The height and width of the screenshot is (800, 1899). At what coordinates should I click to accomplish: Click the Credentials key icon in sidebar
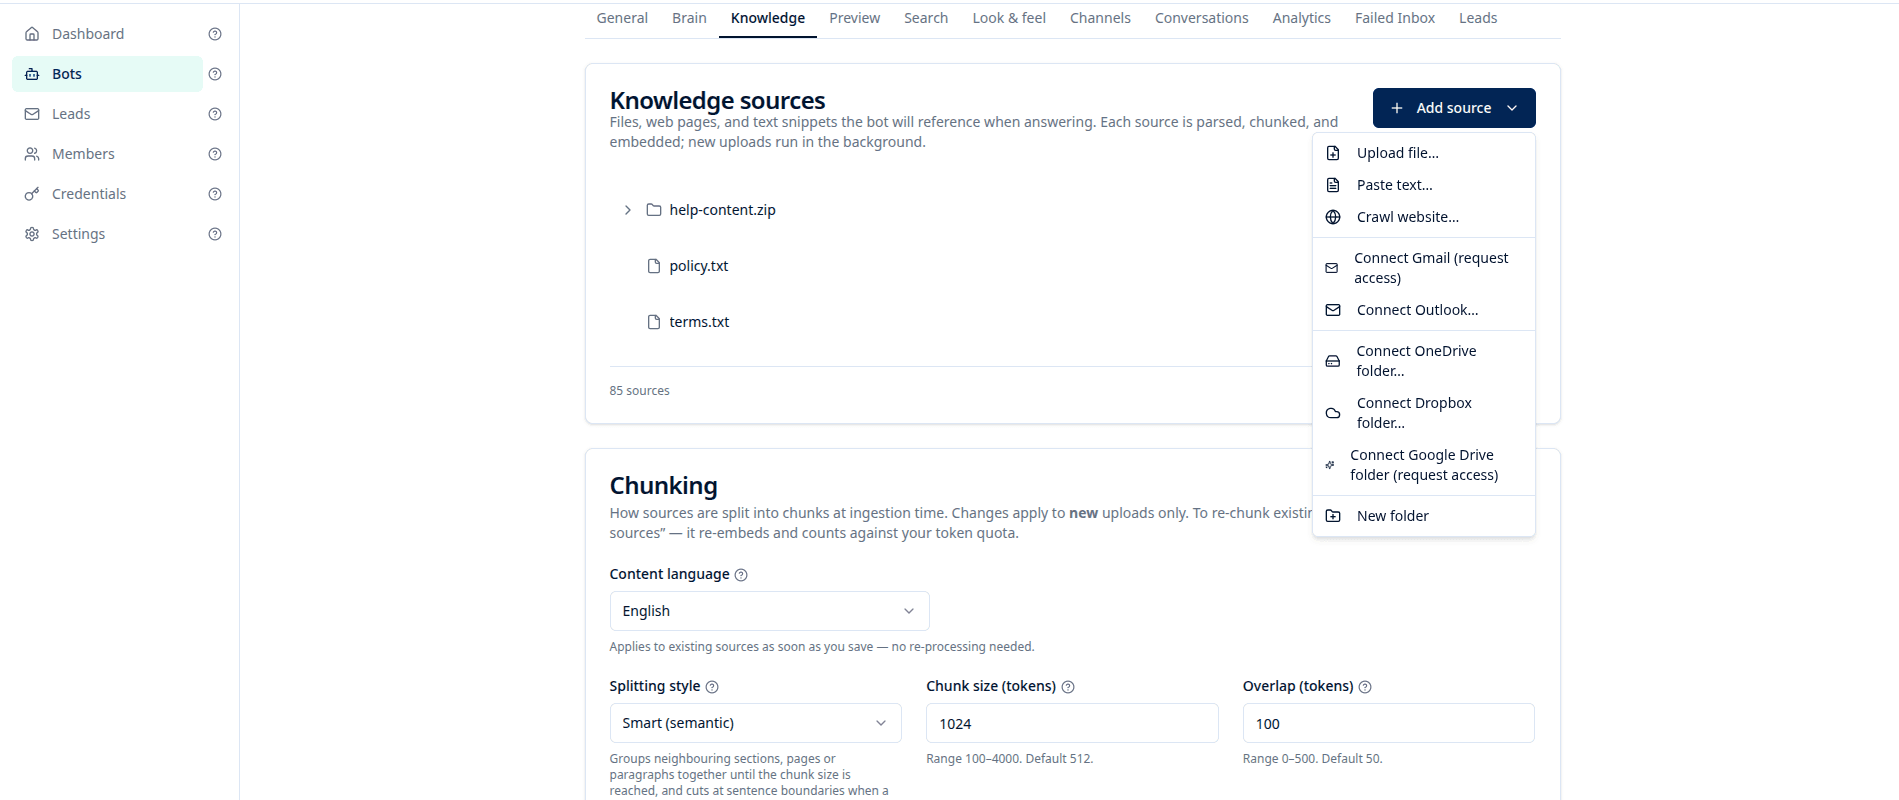(x=32, y=194)
